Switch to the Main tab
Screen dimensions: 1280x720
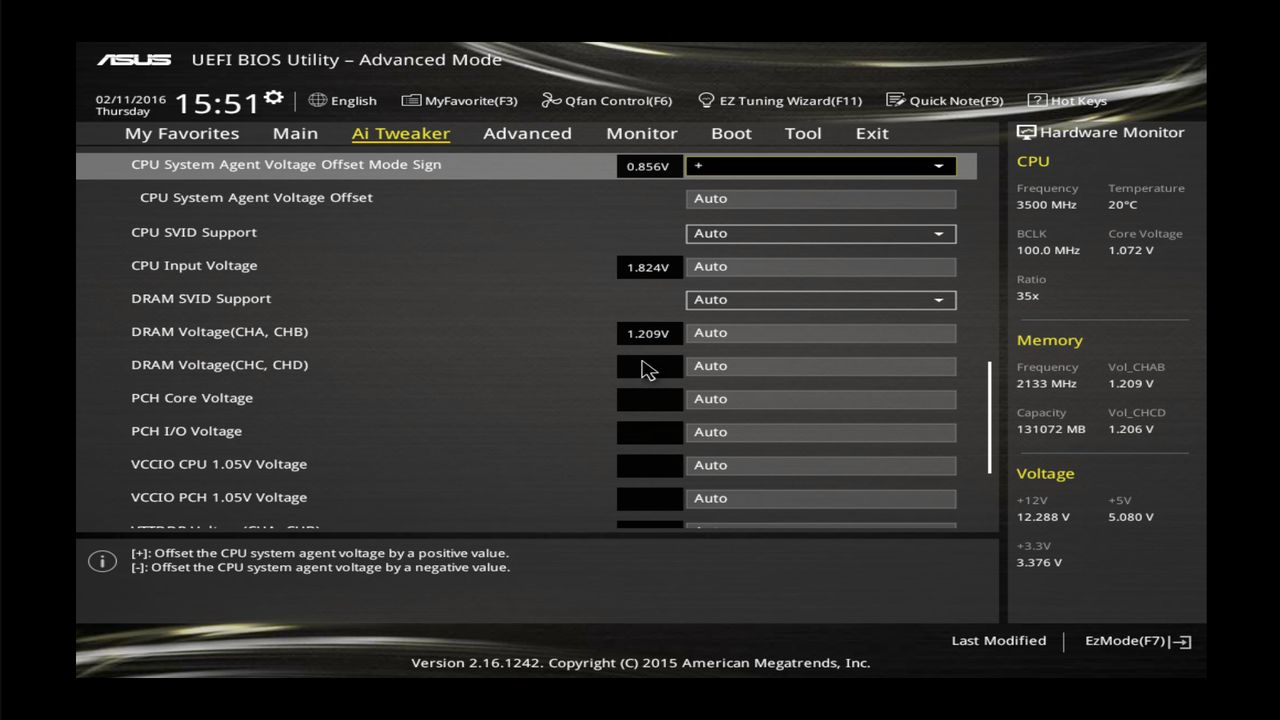pos(295,133)
